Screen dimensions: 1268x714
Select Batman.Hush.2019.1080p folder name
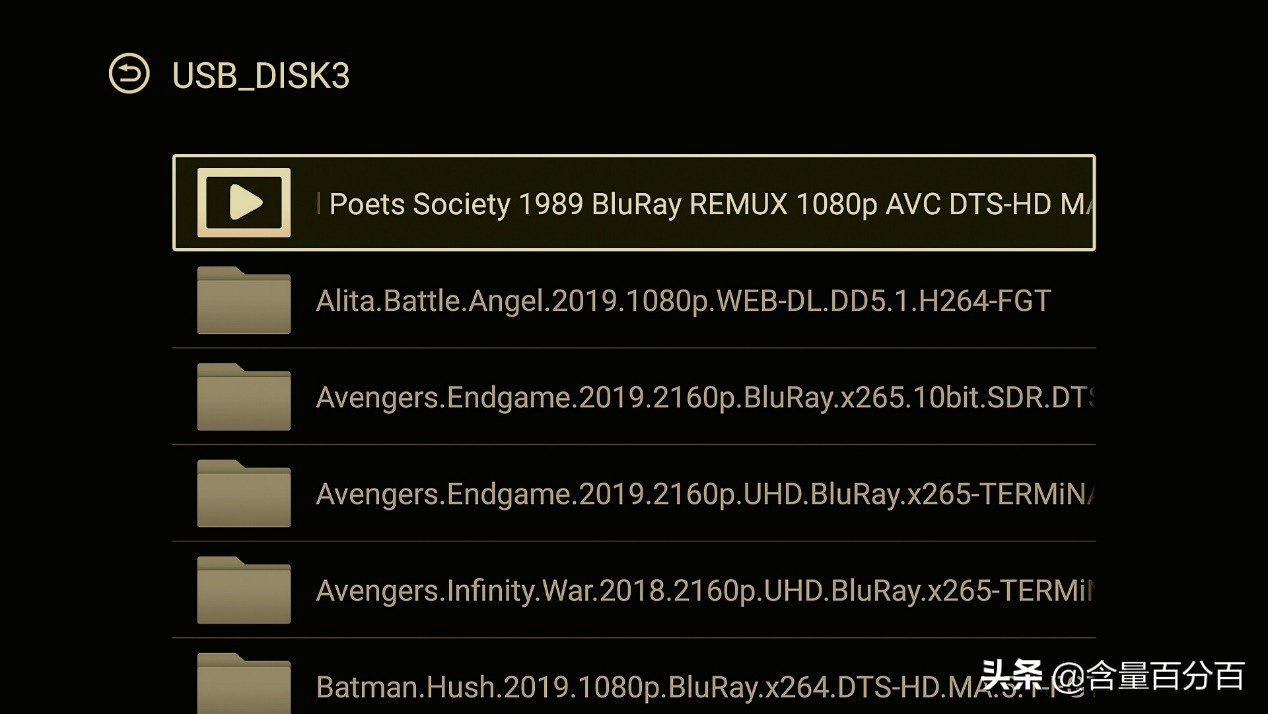pyautogui.click(x=640, y=687)
